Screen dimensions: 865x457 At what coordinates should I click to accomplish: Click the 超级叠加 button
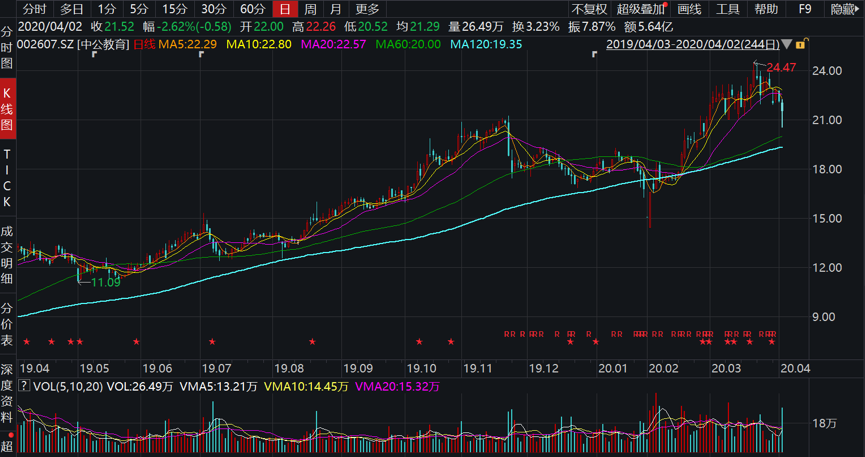pyautogui.click(x=640, y=9)
